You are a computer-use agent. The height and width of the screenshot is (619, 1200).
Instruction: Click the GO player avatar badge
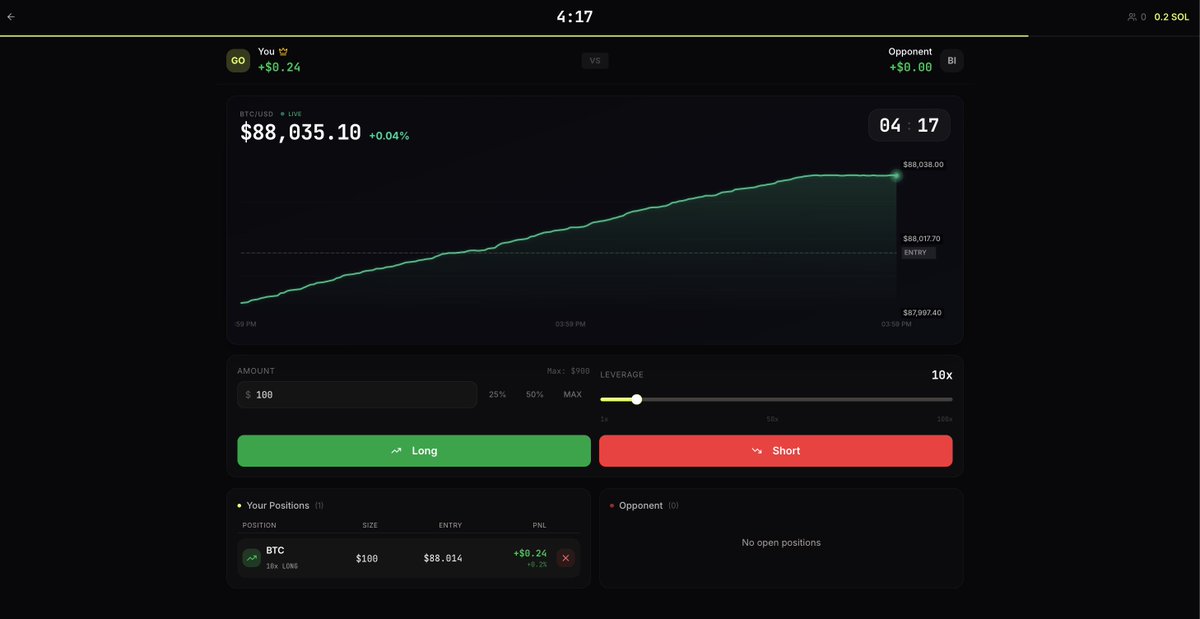click(x=238, y=60)
